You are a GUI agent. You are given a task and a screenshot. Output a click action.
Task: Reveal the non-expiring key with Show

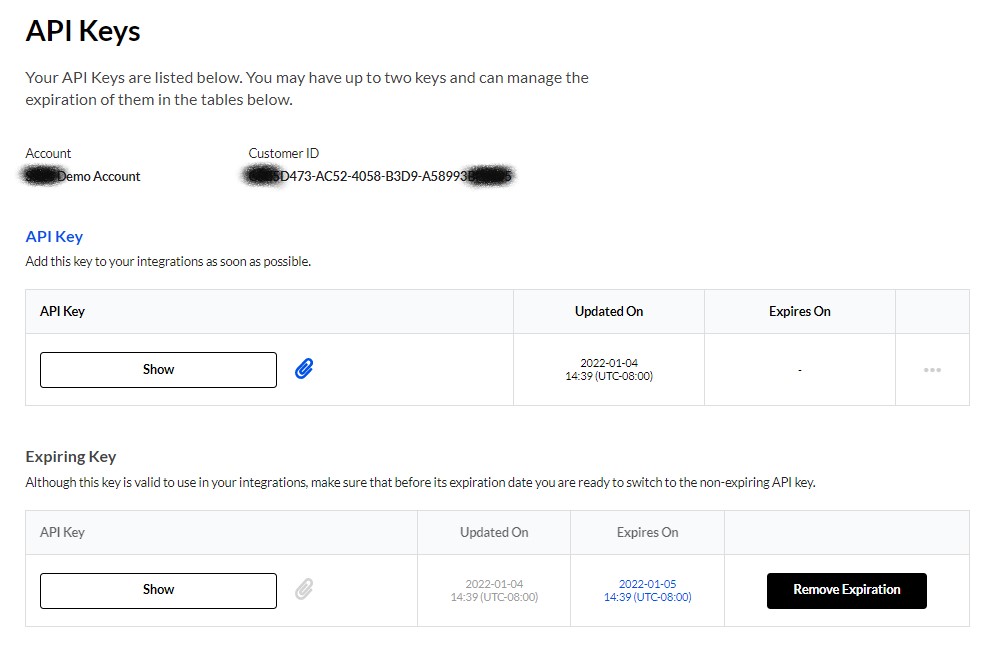(x=157, y=369)
